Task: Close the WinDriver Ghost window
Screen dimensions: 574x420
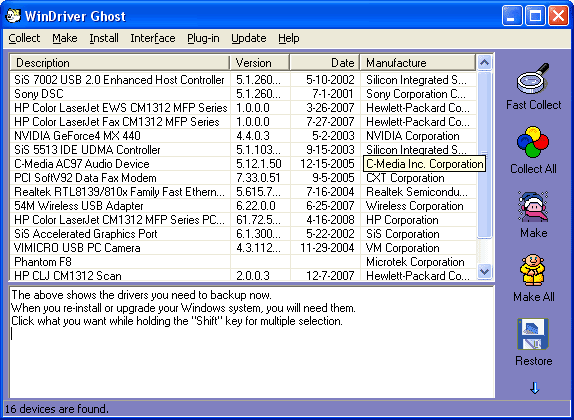Action: click(559, 16)
